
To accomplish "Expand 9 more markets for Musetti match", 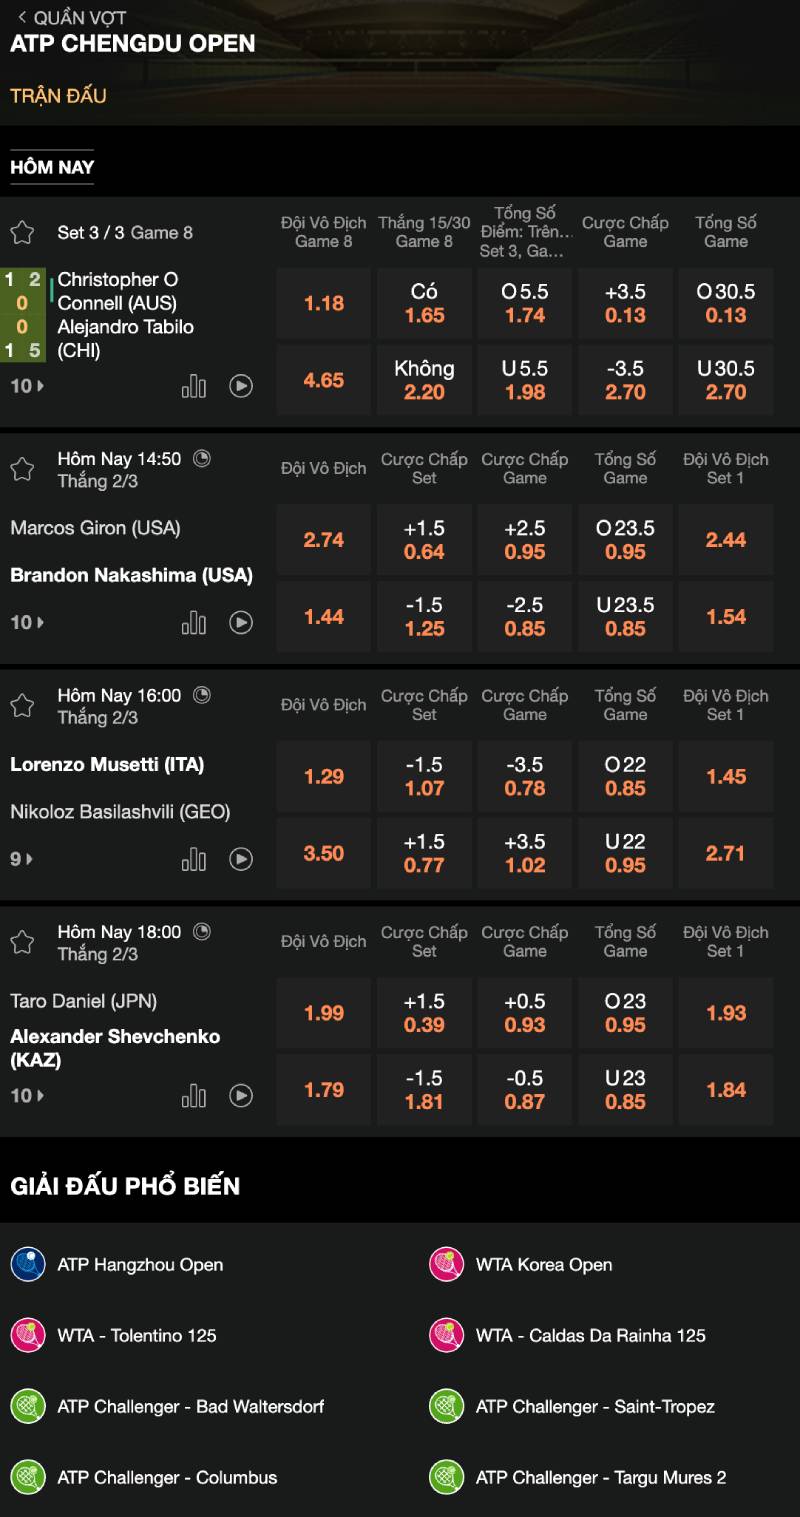I will (x=22, y=859).
